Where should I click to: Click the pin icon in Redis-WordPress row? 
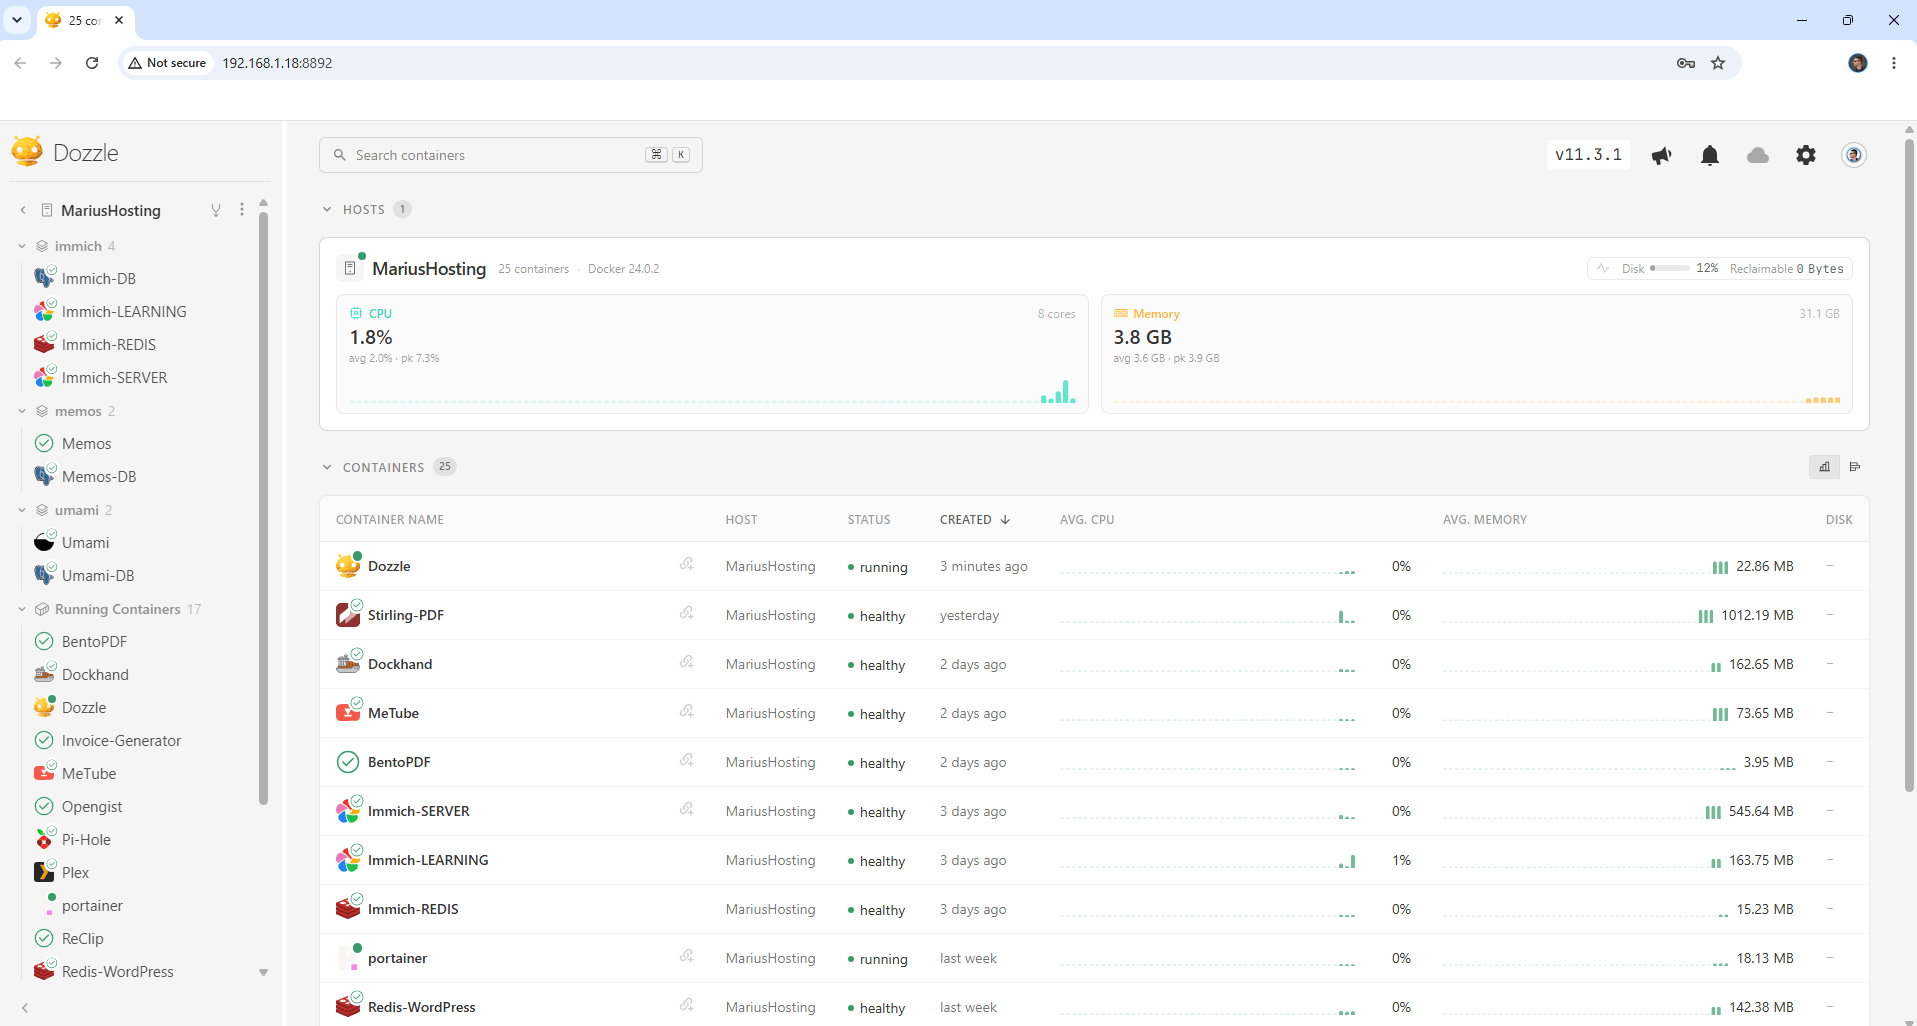(687, 1005)
